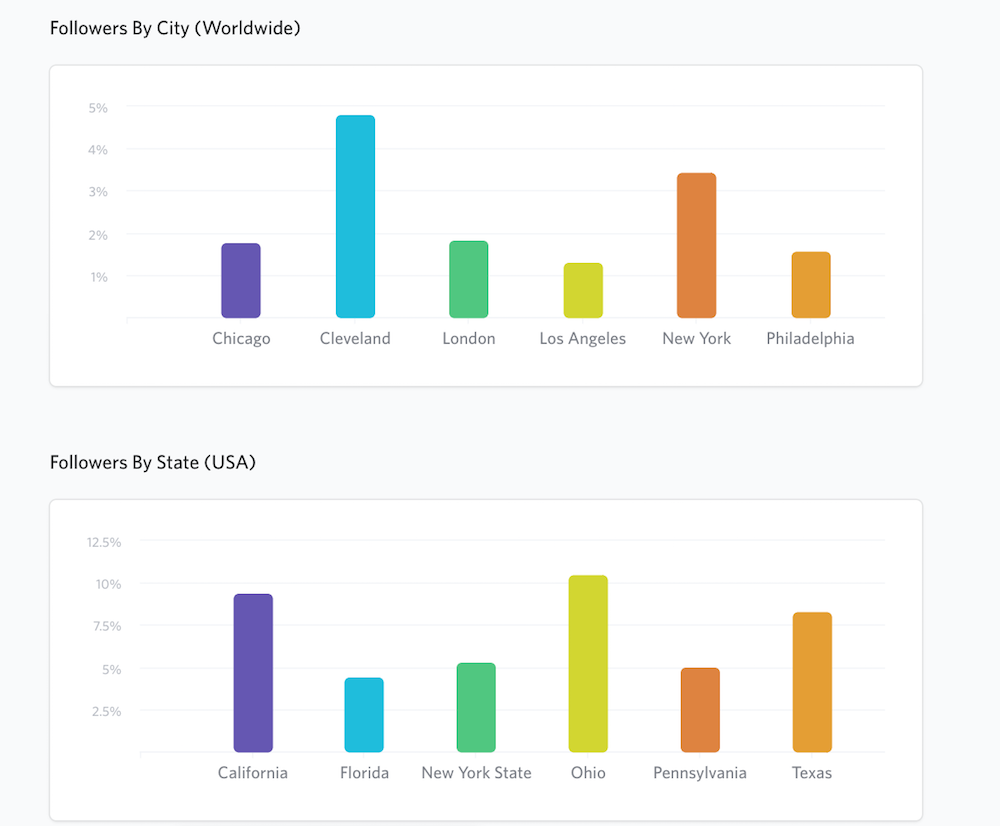Image resolution: width=1000 pixels, height=826 pixels.
Task: Click the New York State axis label
Action: click(x=476, y=773)
